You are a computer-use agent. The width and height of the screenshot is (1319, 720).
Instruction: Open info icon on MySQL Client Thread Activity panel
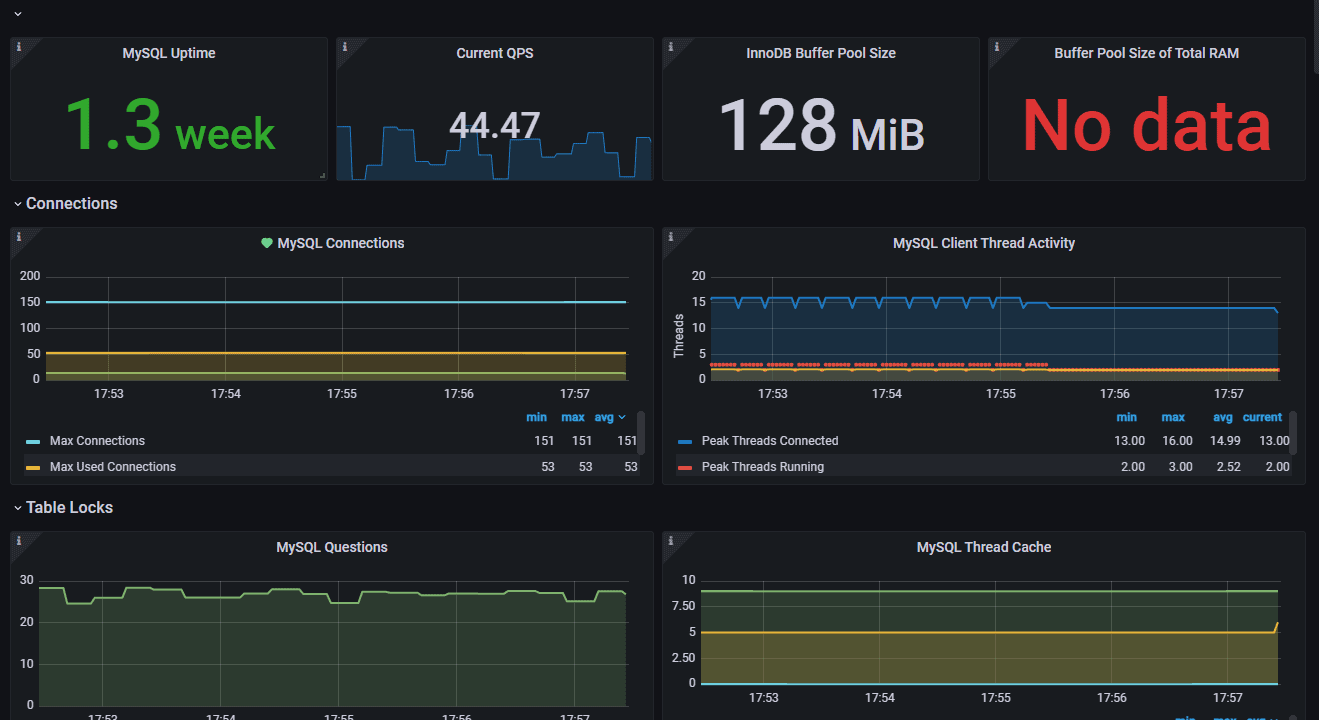pos(670,237)
